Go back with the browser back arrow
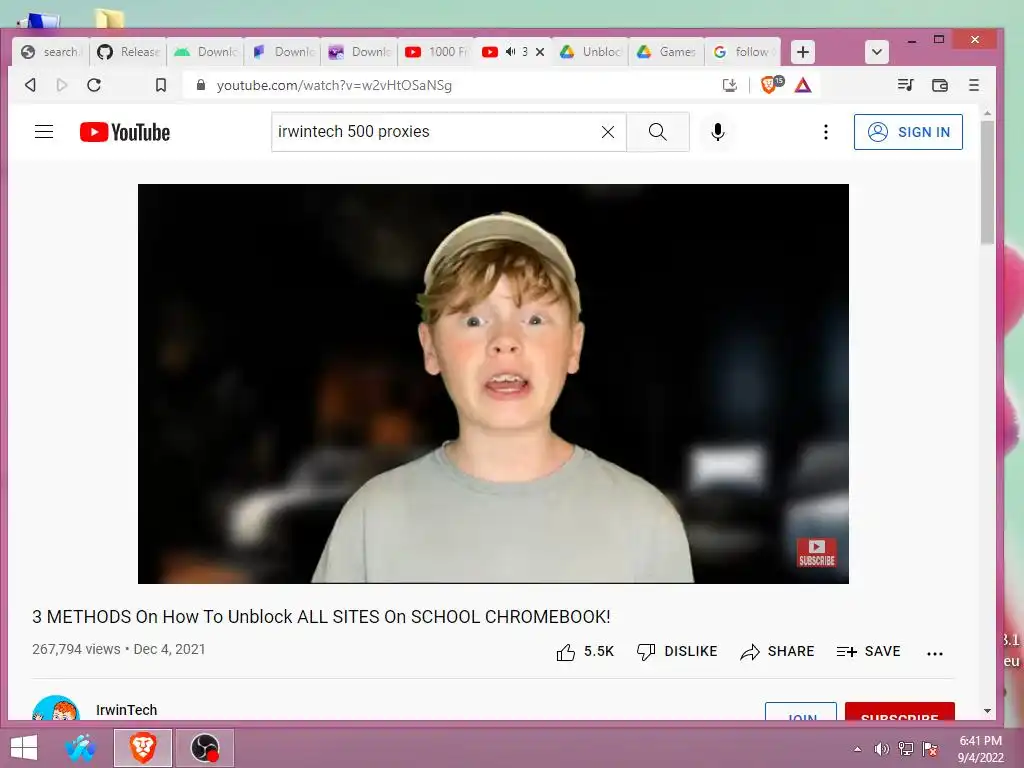1024x768 pixels. tap(30, 85)
